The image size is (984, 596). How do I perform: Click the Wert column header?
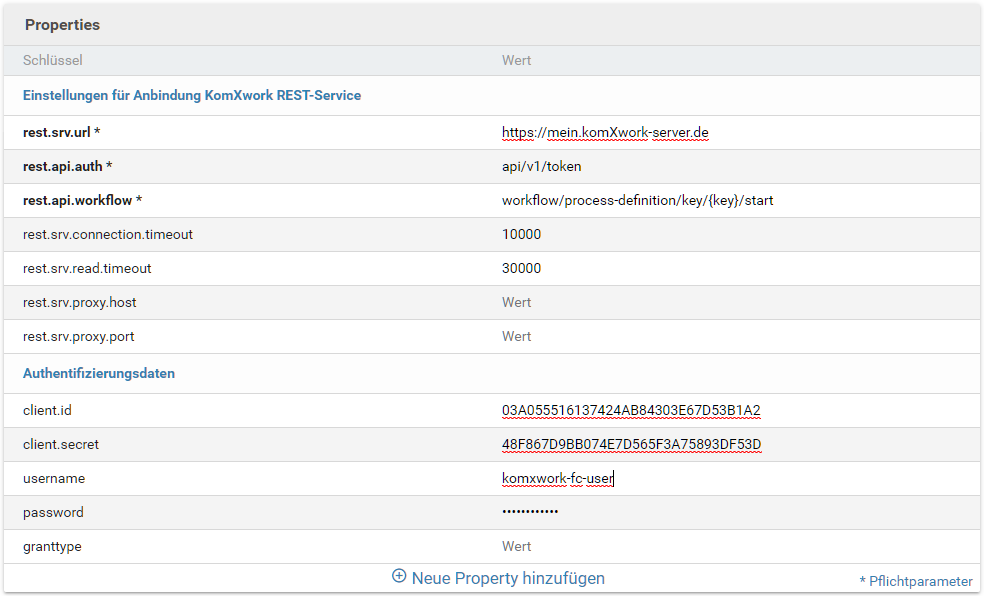[516, 61]
